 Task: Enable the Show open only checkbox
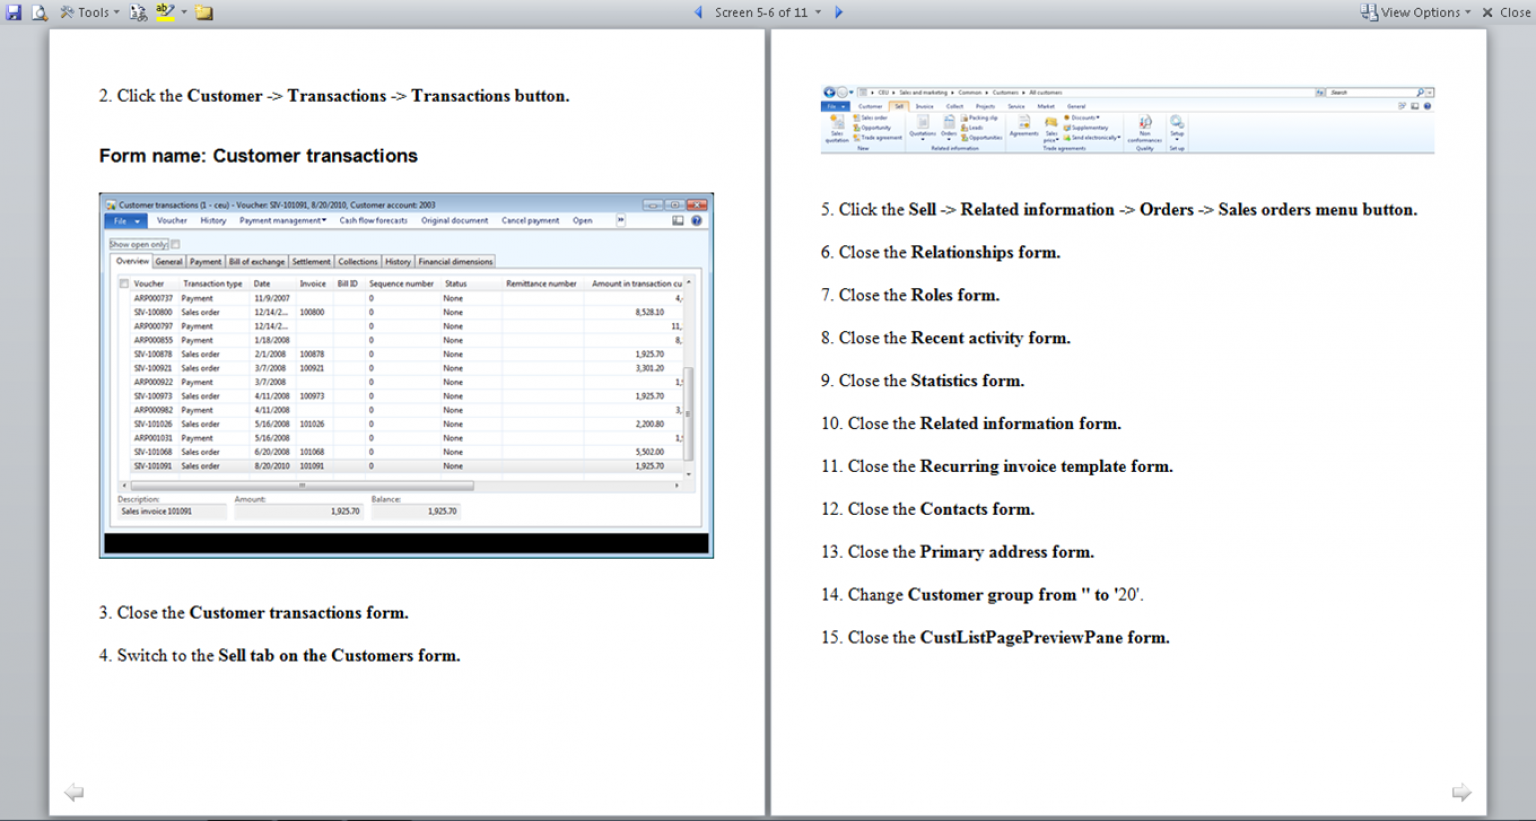pos(173,243)
